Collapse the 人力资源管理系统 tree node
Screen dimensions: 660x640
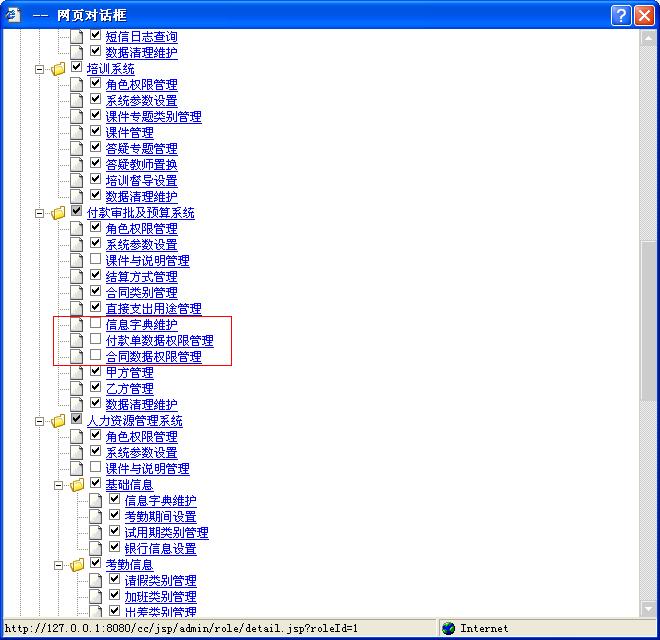[39, 421]
